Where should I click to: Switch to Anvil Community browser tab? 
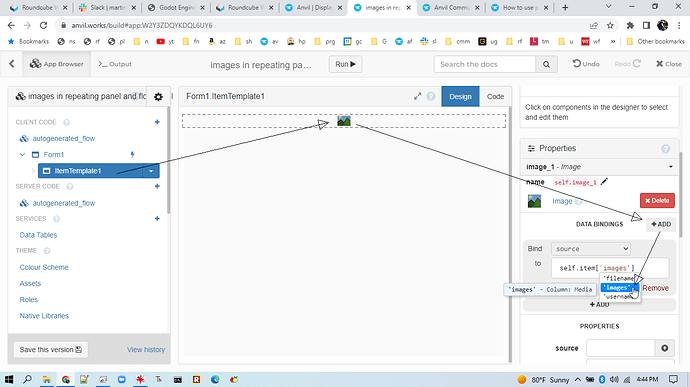[451, 7]
